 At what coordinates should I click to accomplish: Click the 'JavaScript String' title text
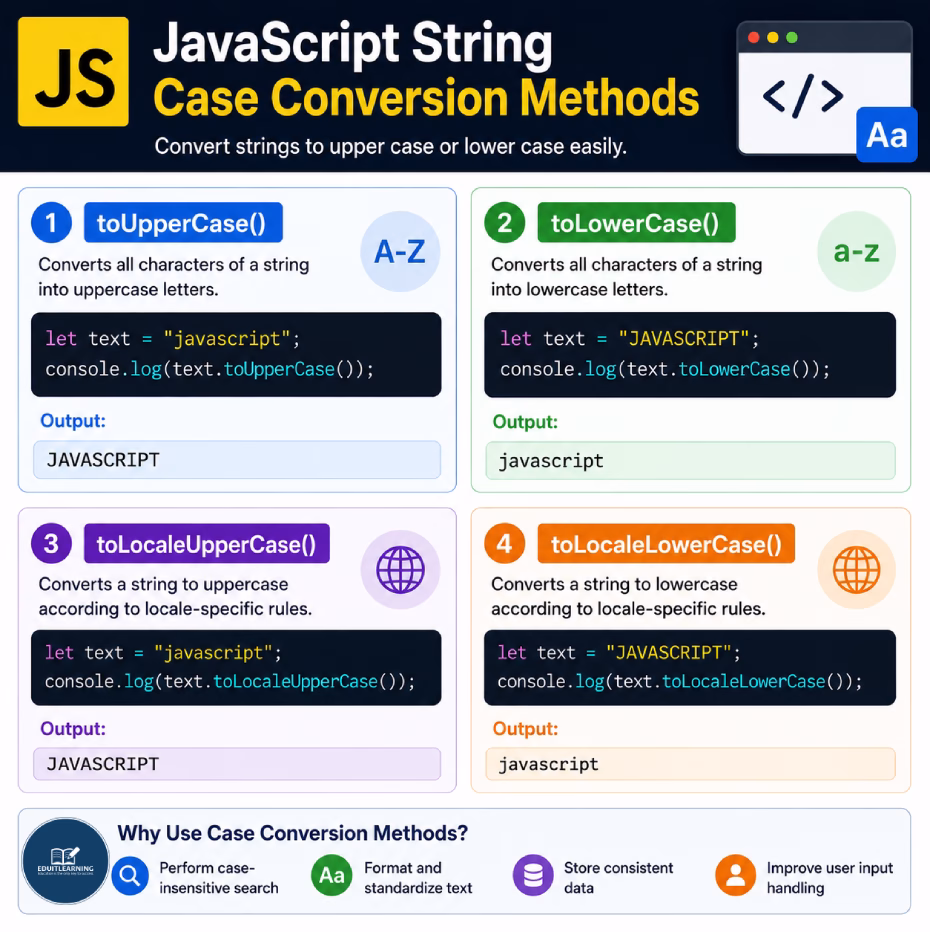pos(353,45)
